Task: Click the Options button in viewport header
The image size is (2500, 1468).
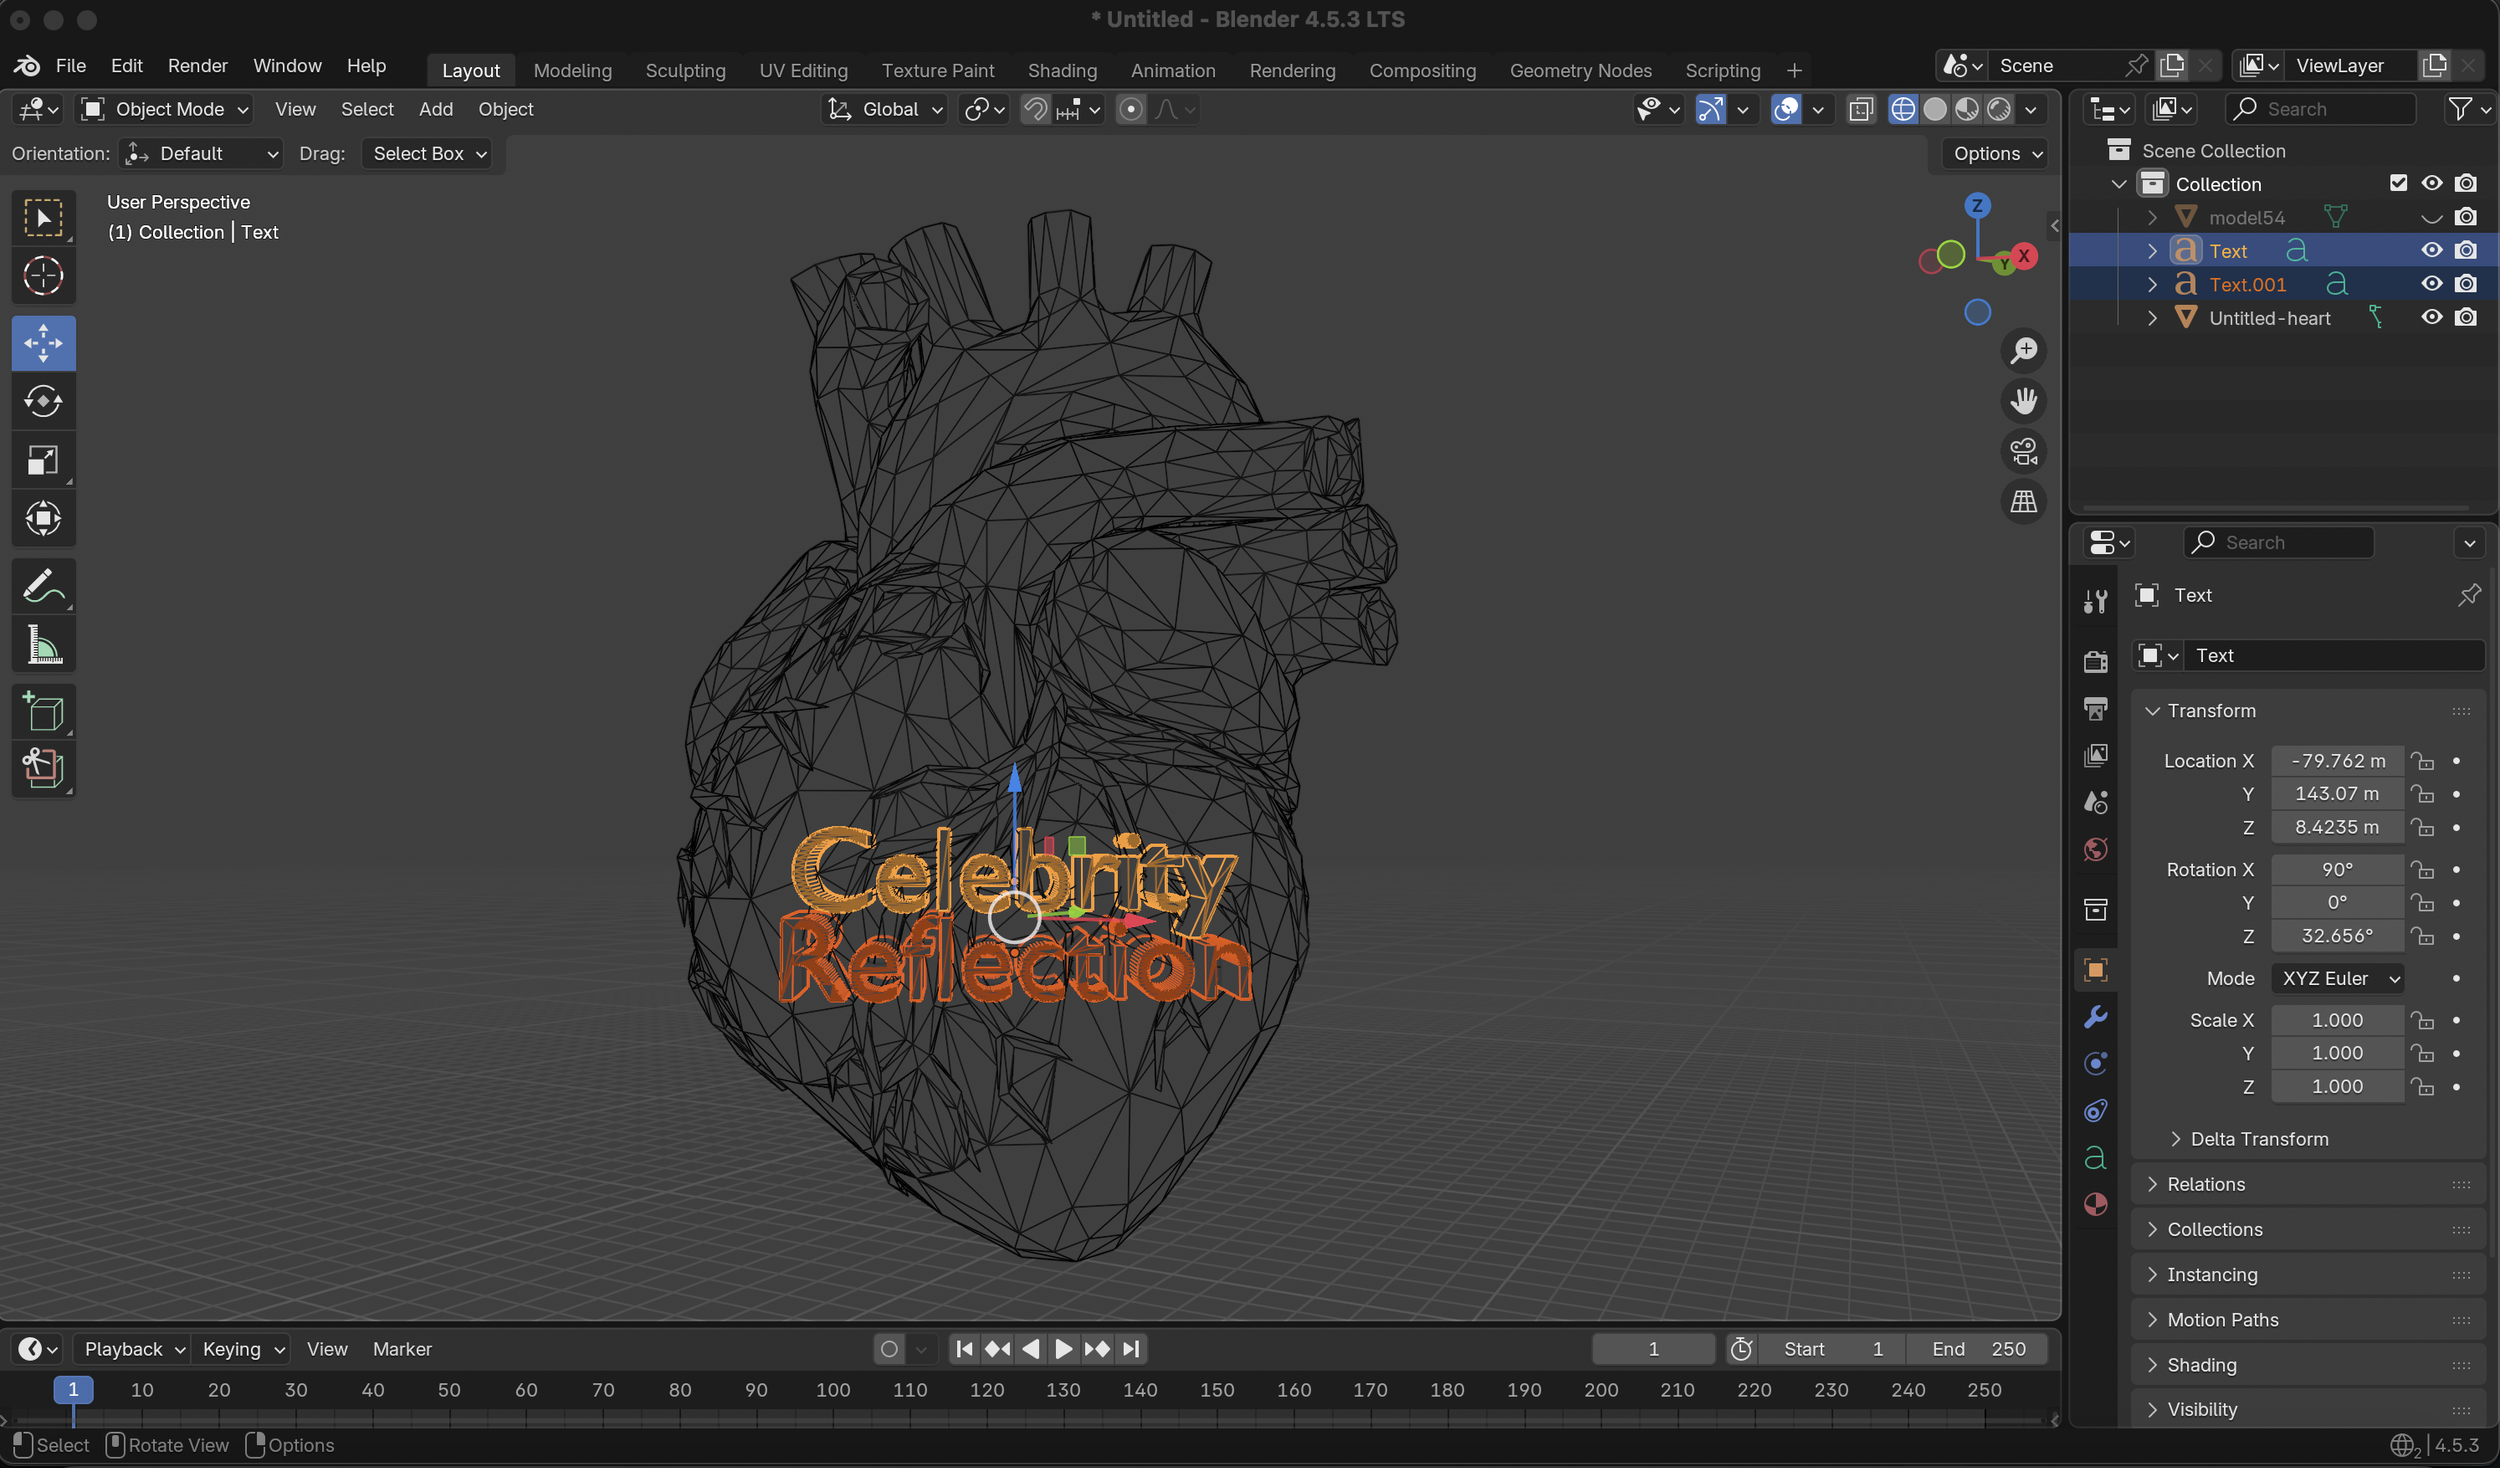Action: [1997, 153]
